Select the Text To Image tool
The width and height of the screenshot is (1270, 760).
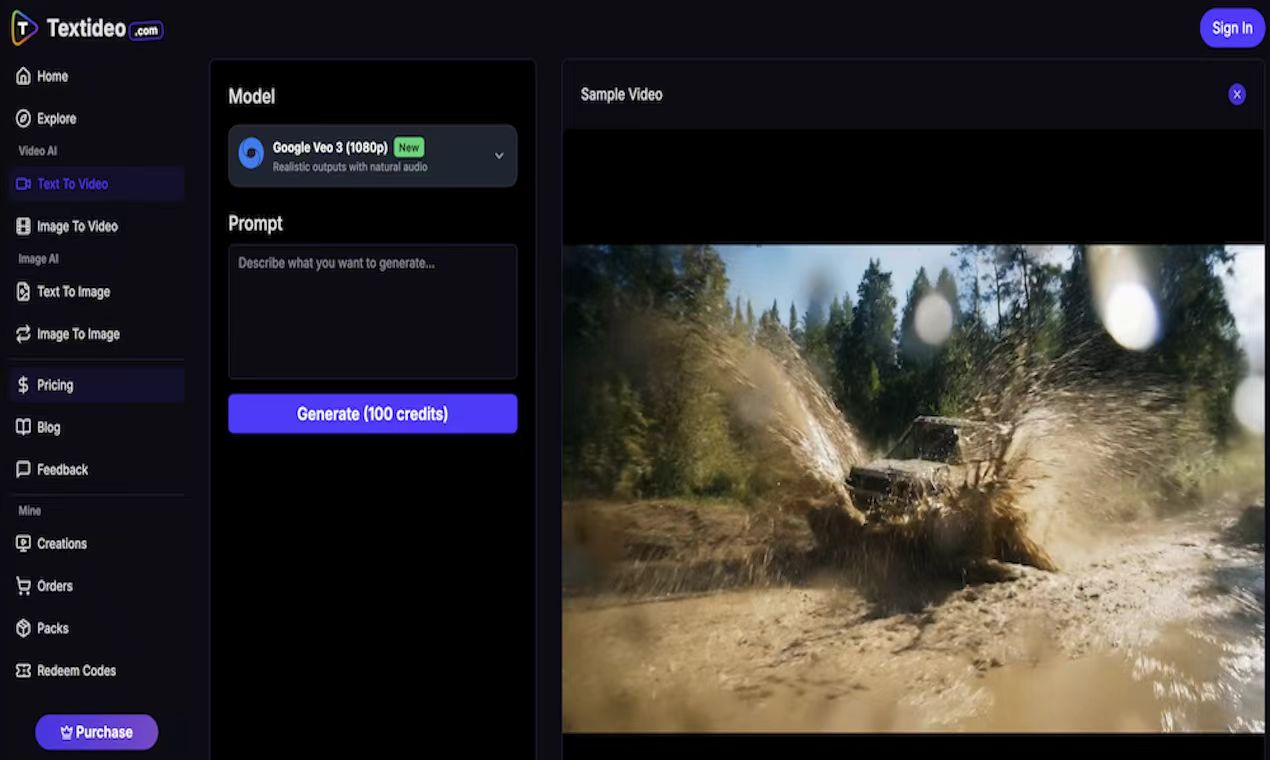pyautogui.click(x=72, y=291)
